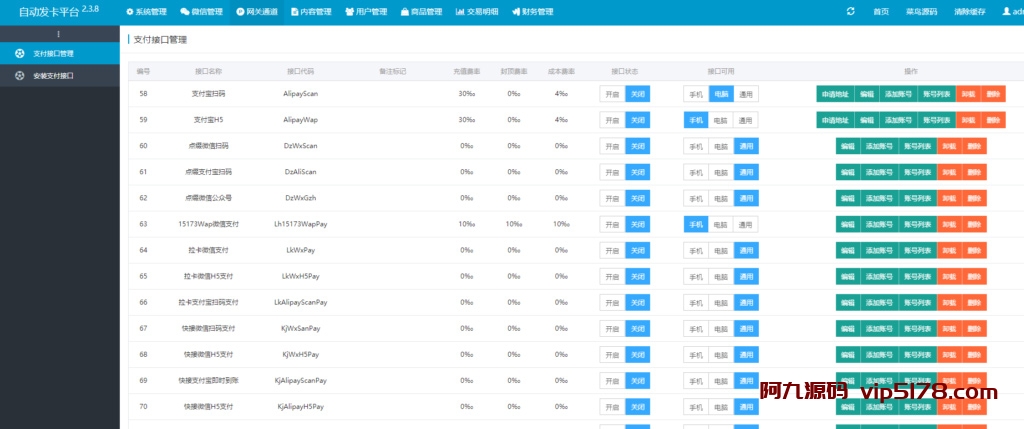
Task: Click the WeChat icon of 微信管理
Action: pos(185,12)
